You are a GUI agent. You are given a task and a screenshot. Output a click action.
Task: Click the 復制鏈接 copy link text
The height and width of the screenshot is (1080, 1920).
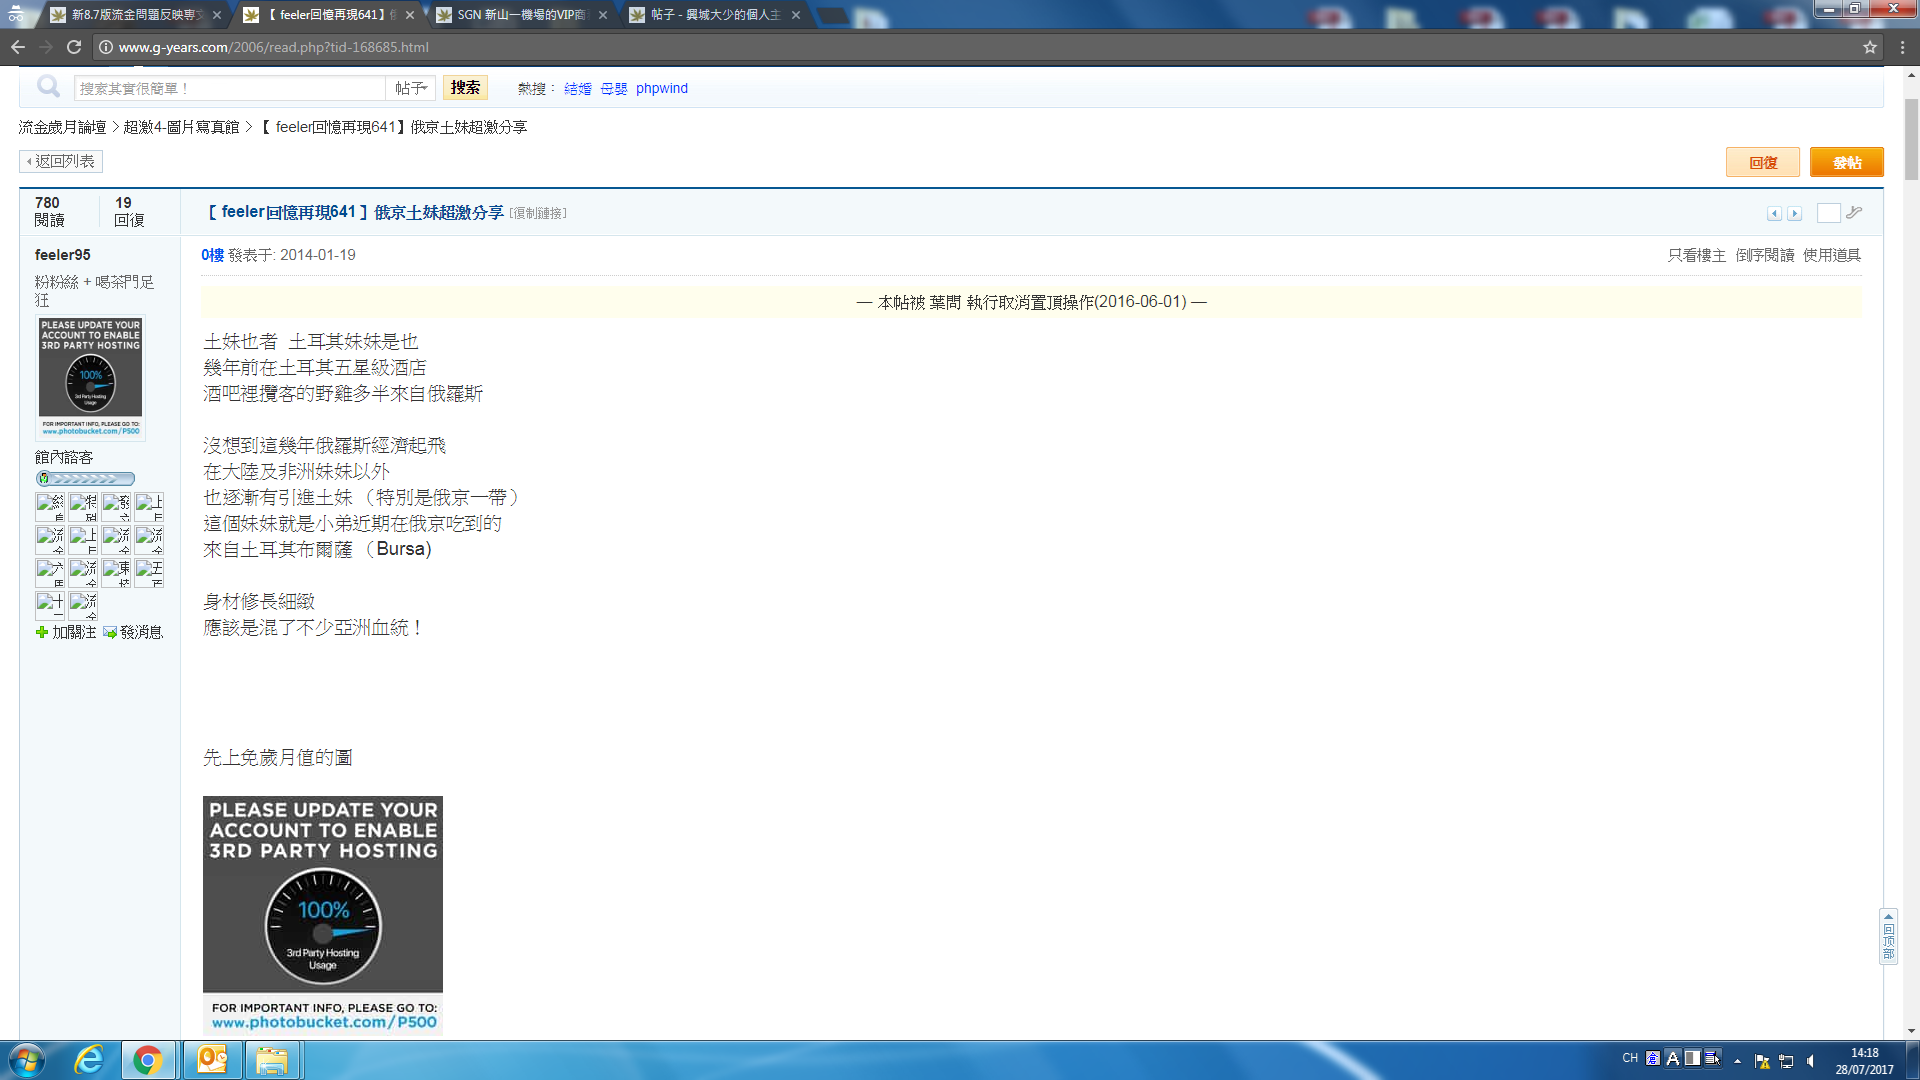coord(538,213)
